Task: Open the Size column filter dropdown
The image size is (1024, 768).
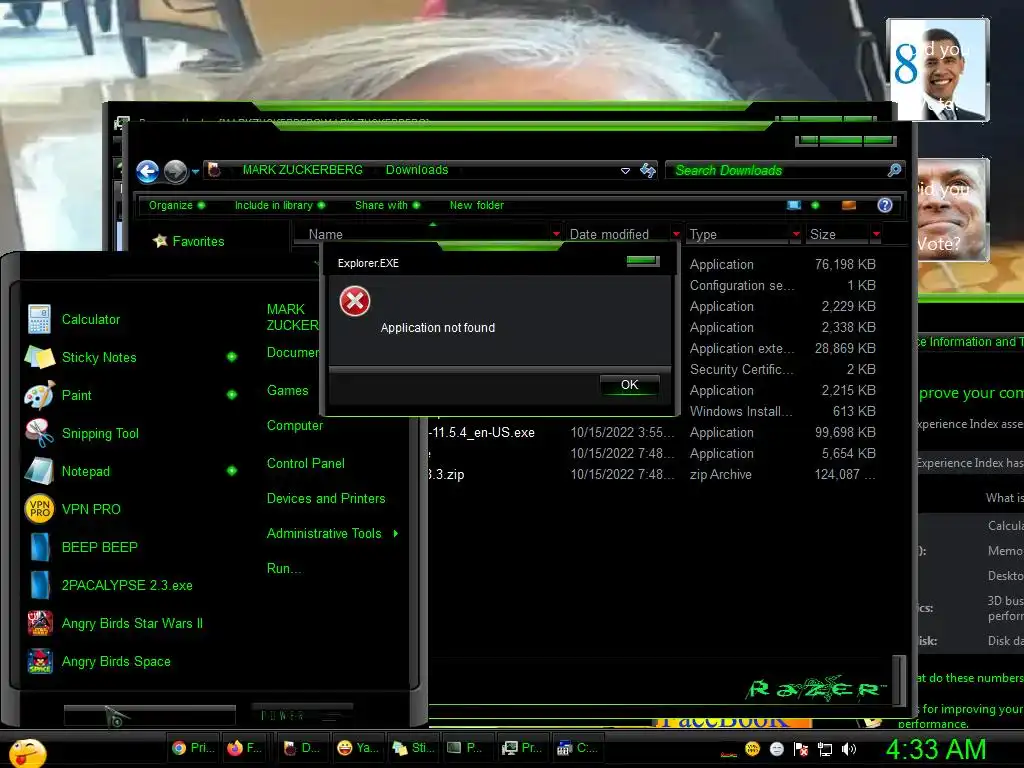Action: (876, 234)
